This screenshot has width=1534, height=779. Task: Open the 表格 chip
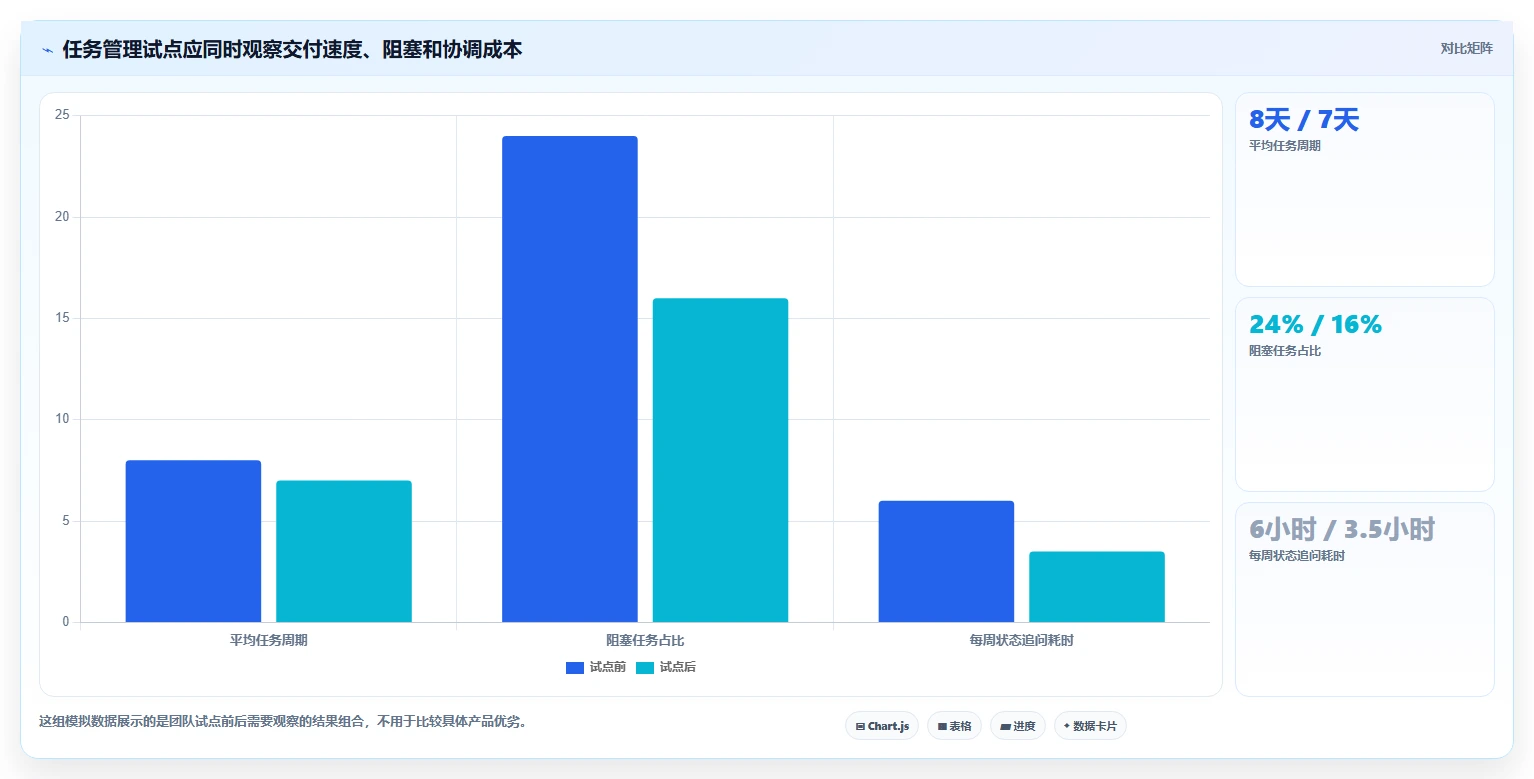955,726
